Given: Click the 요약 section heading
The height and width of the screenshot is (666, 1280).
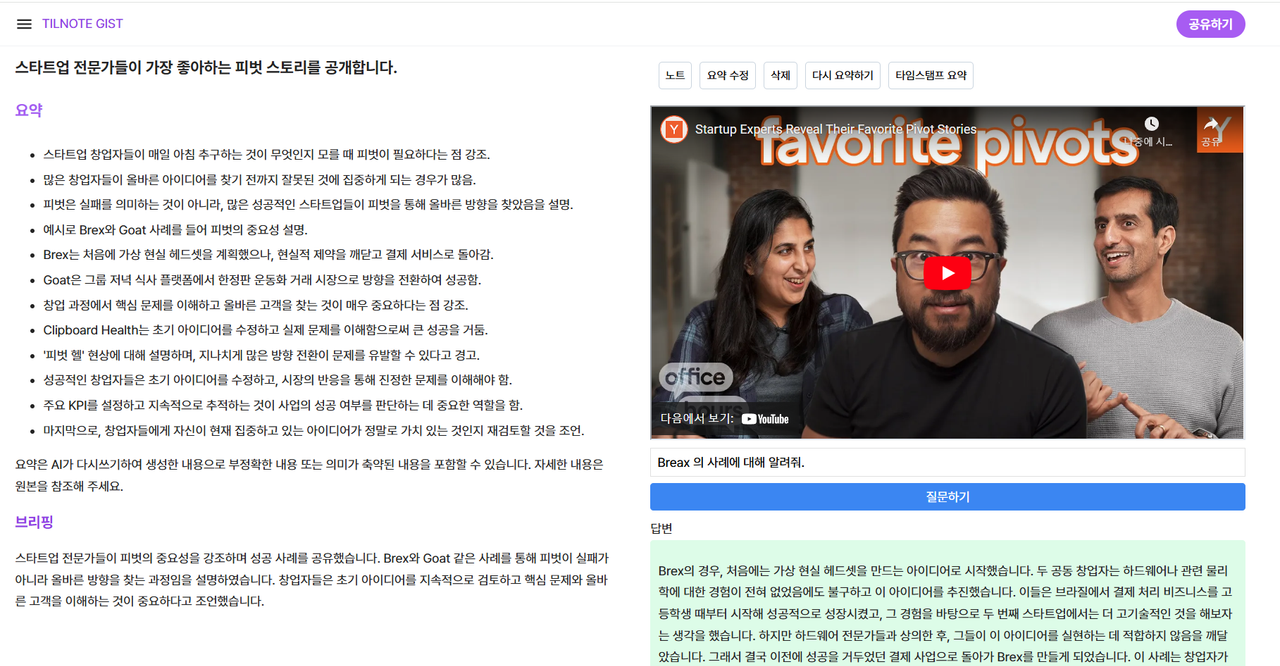Looking at the screenshot, I should (x=28, y=110).
